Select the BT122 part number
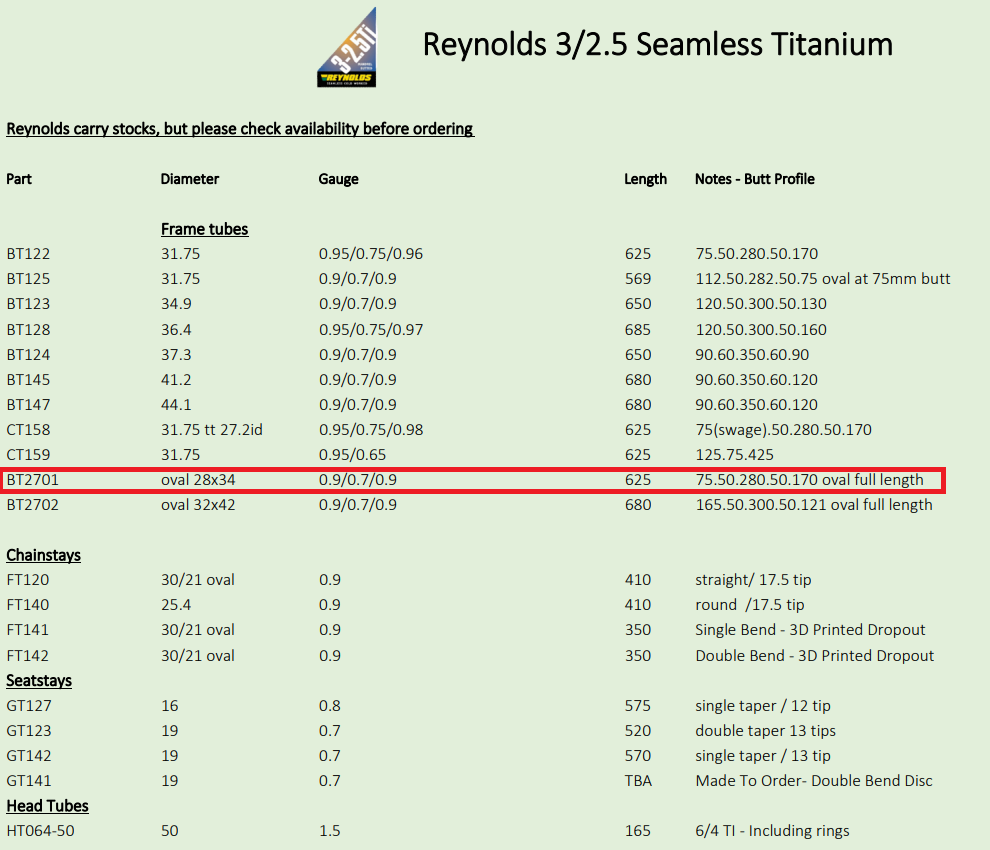Image resolution: width=990 pixels, height=850 pixels. click(28, 254)
